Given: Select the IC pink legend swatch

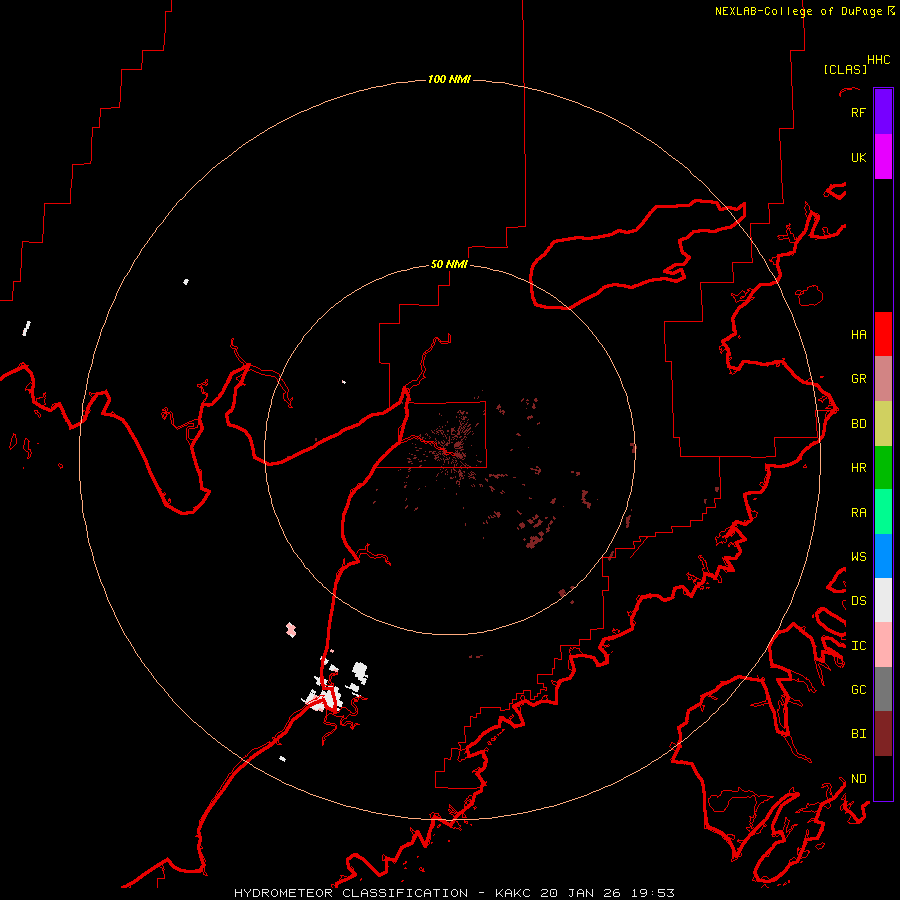Looking at the screenshot, I should [x=883, y=645].
